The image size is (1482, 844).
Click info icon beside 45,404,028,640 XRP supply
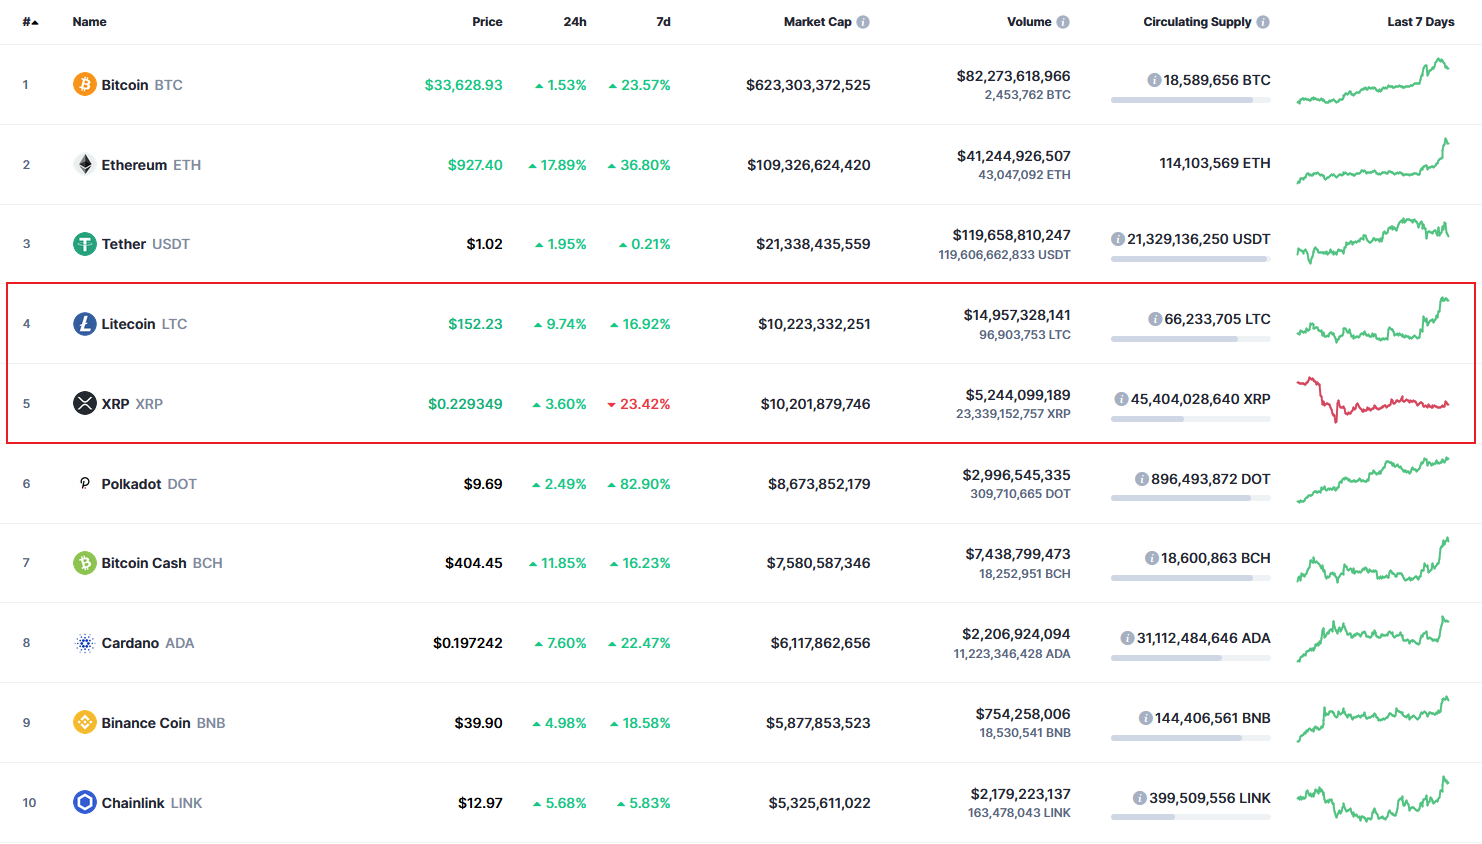click(x=1122, y=399)
